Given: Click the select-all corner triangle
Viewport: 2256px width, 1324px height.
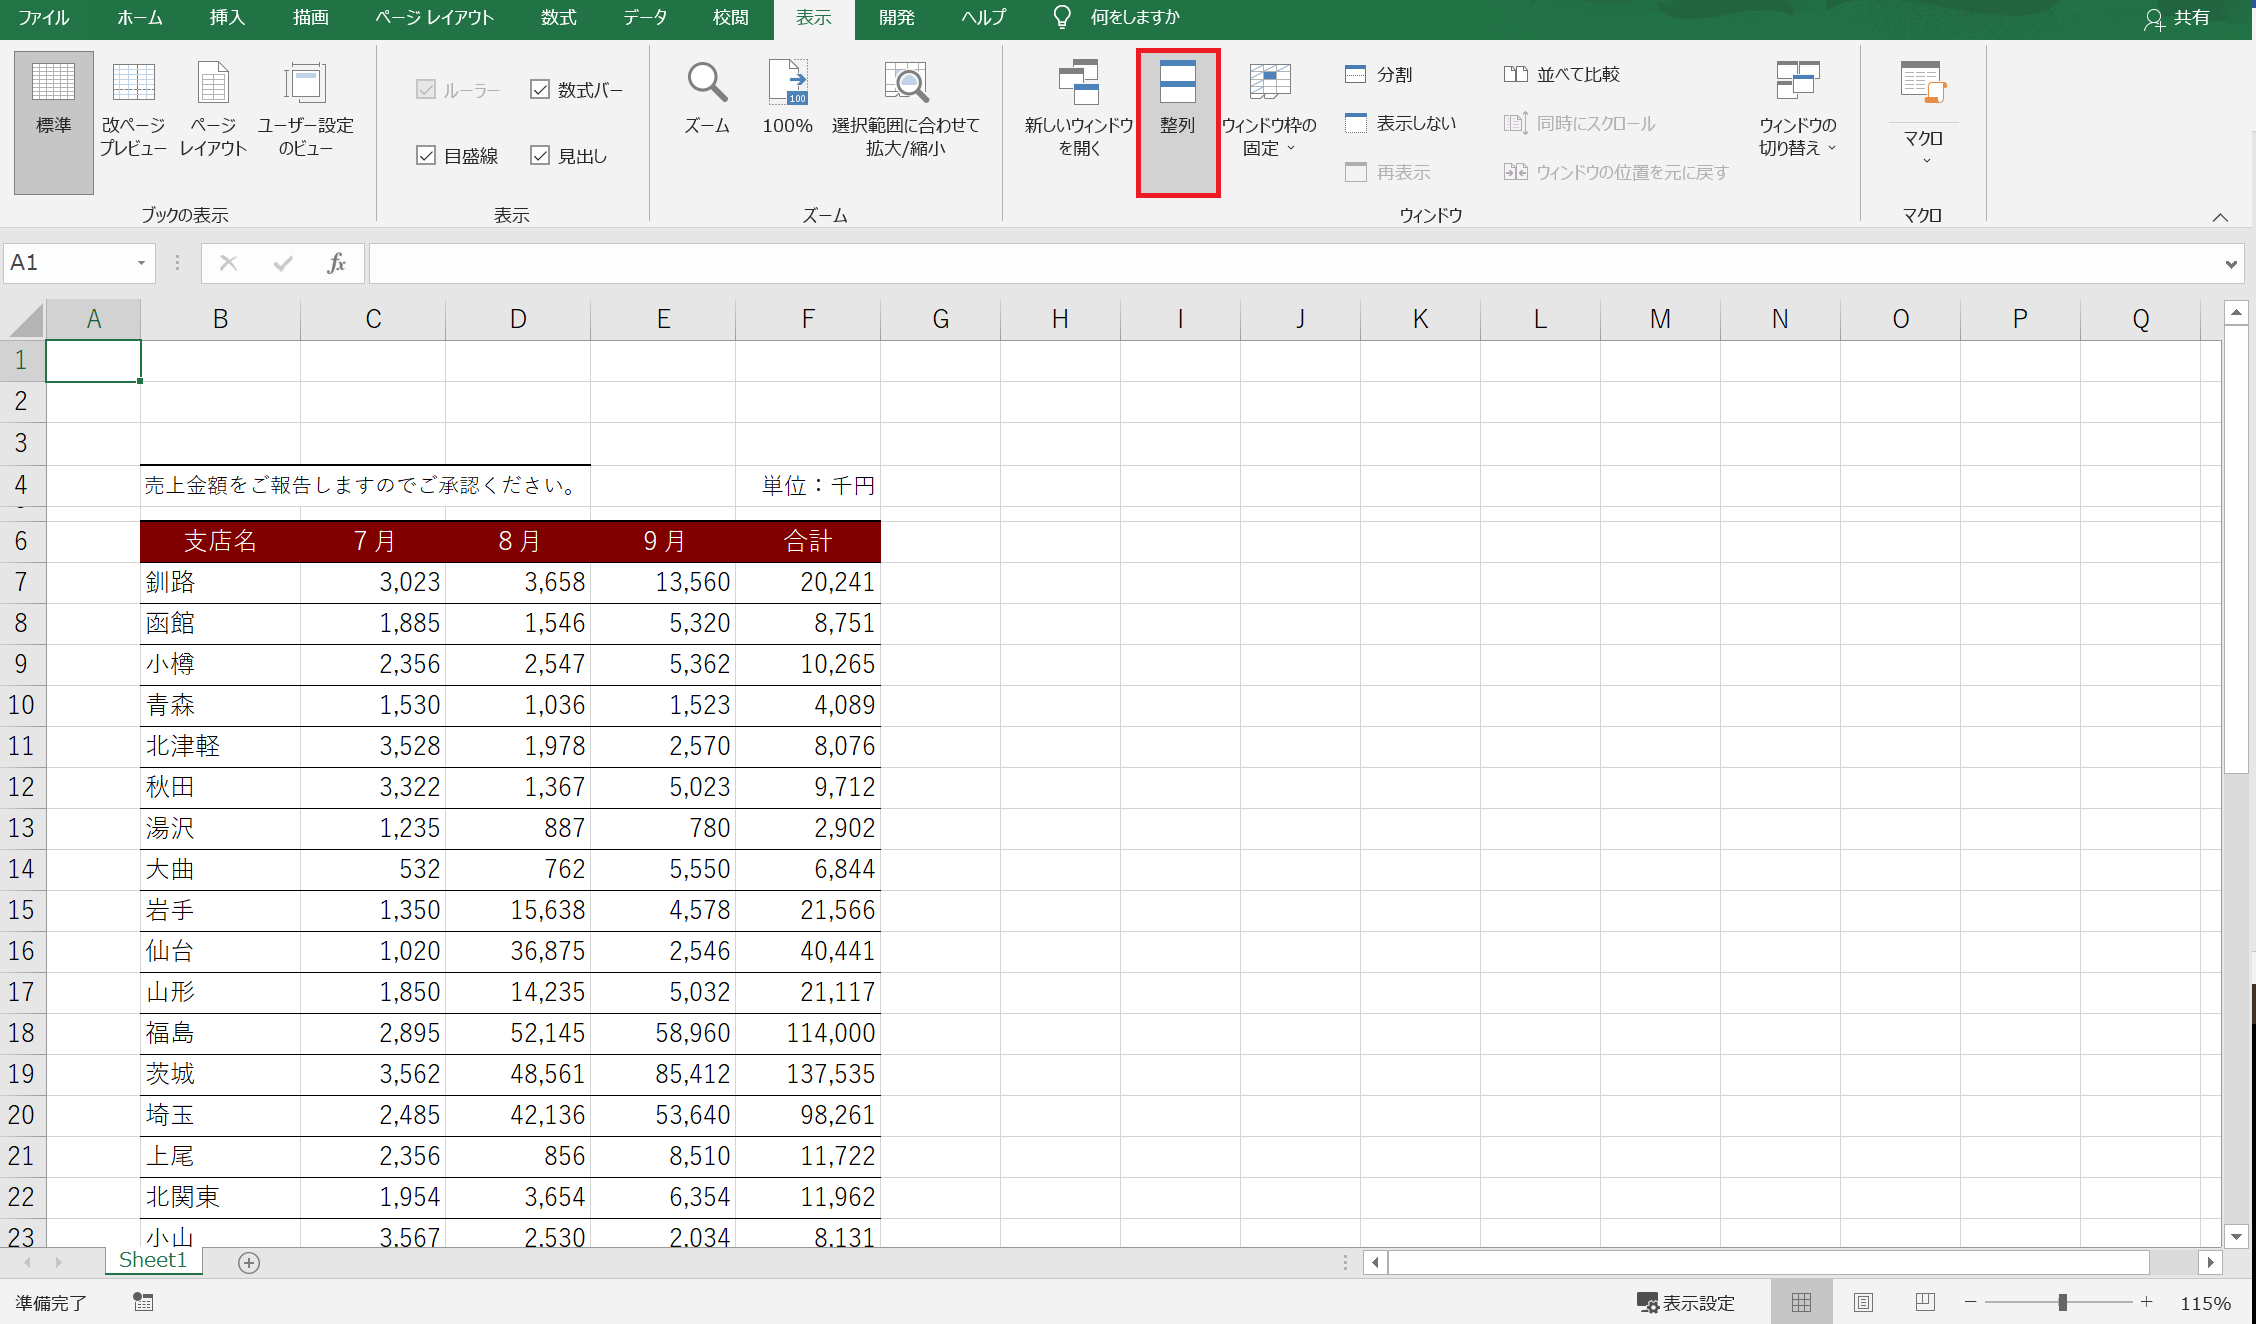Looking at the screenshot, I should click(25, 320).
